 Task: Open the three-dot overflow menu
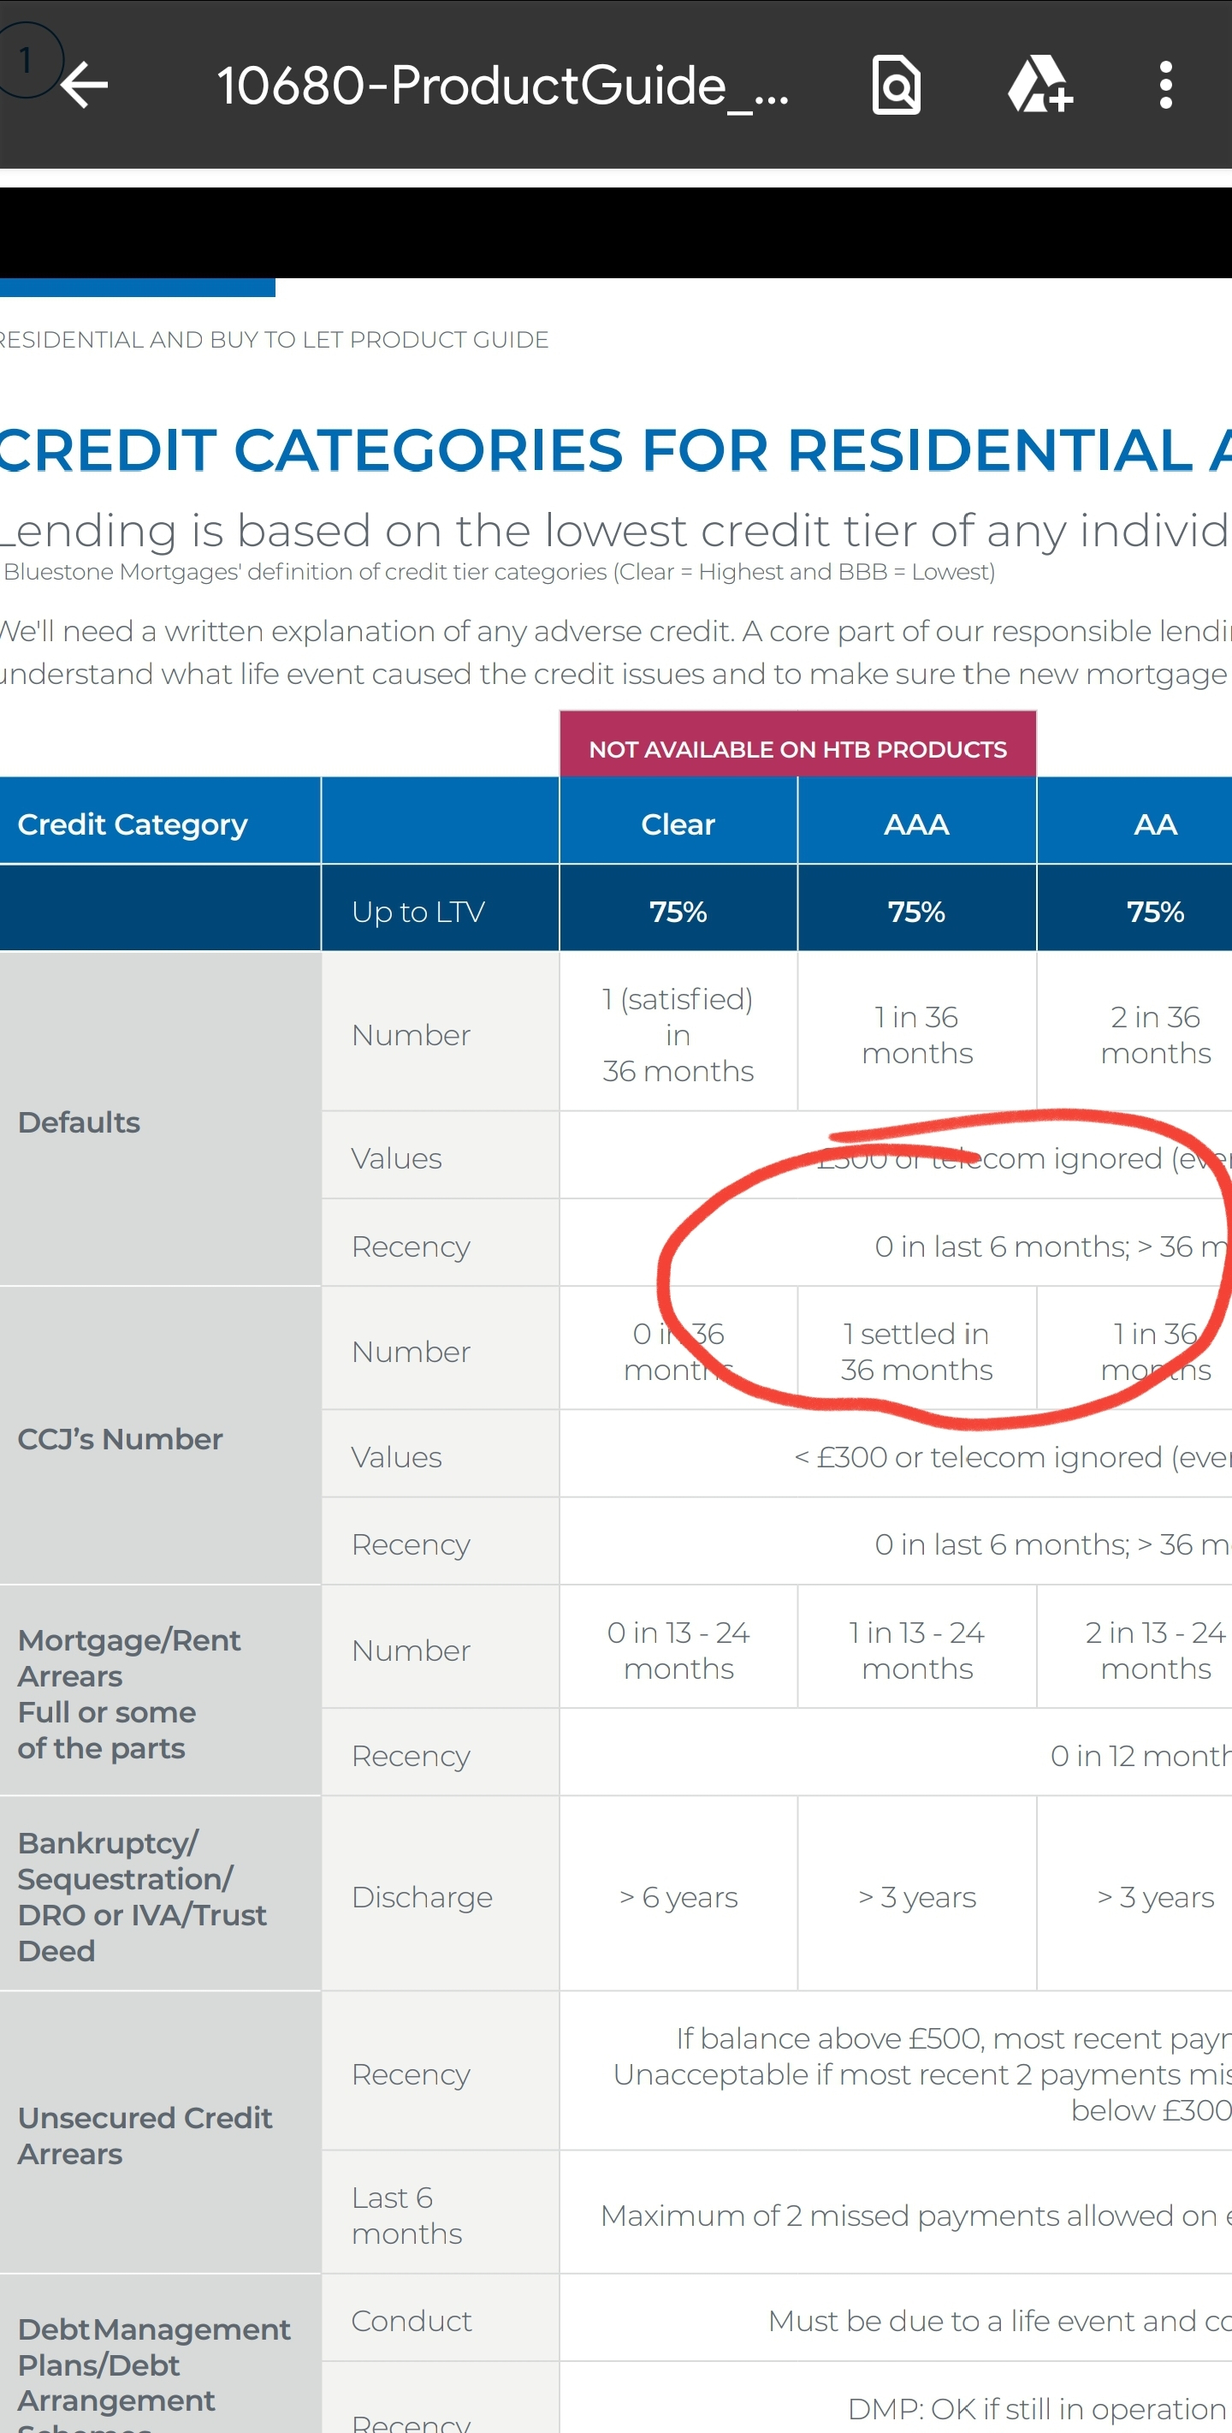point(1165,85)
